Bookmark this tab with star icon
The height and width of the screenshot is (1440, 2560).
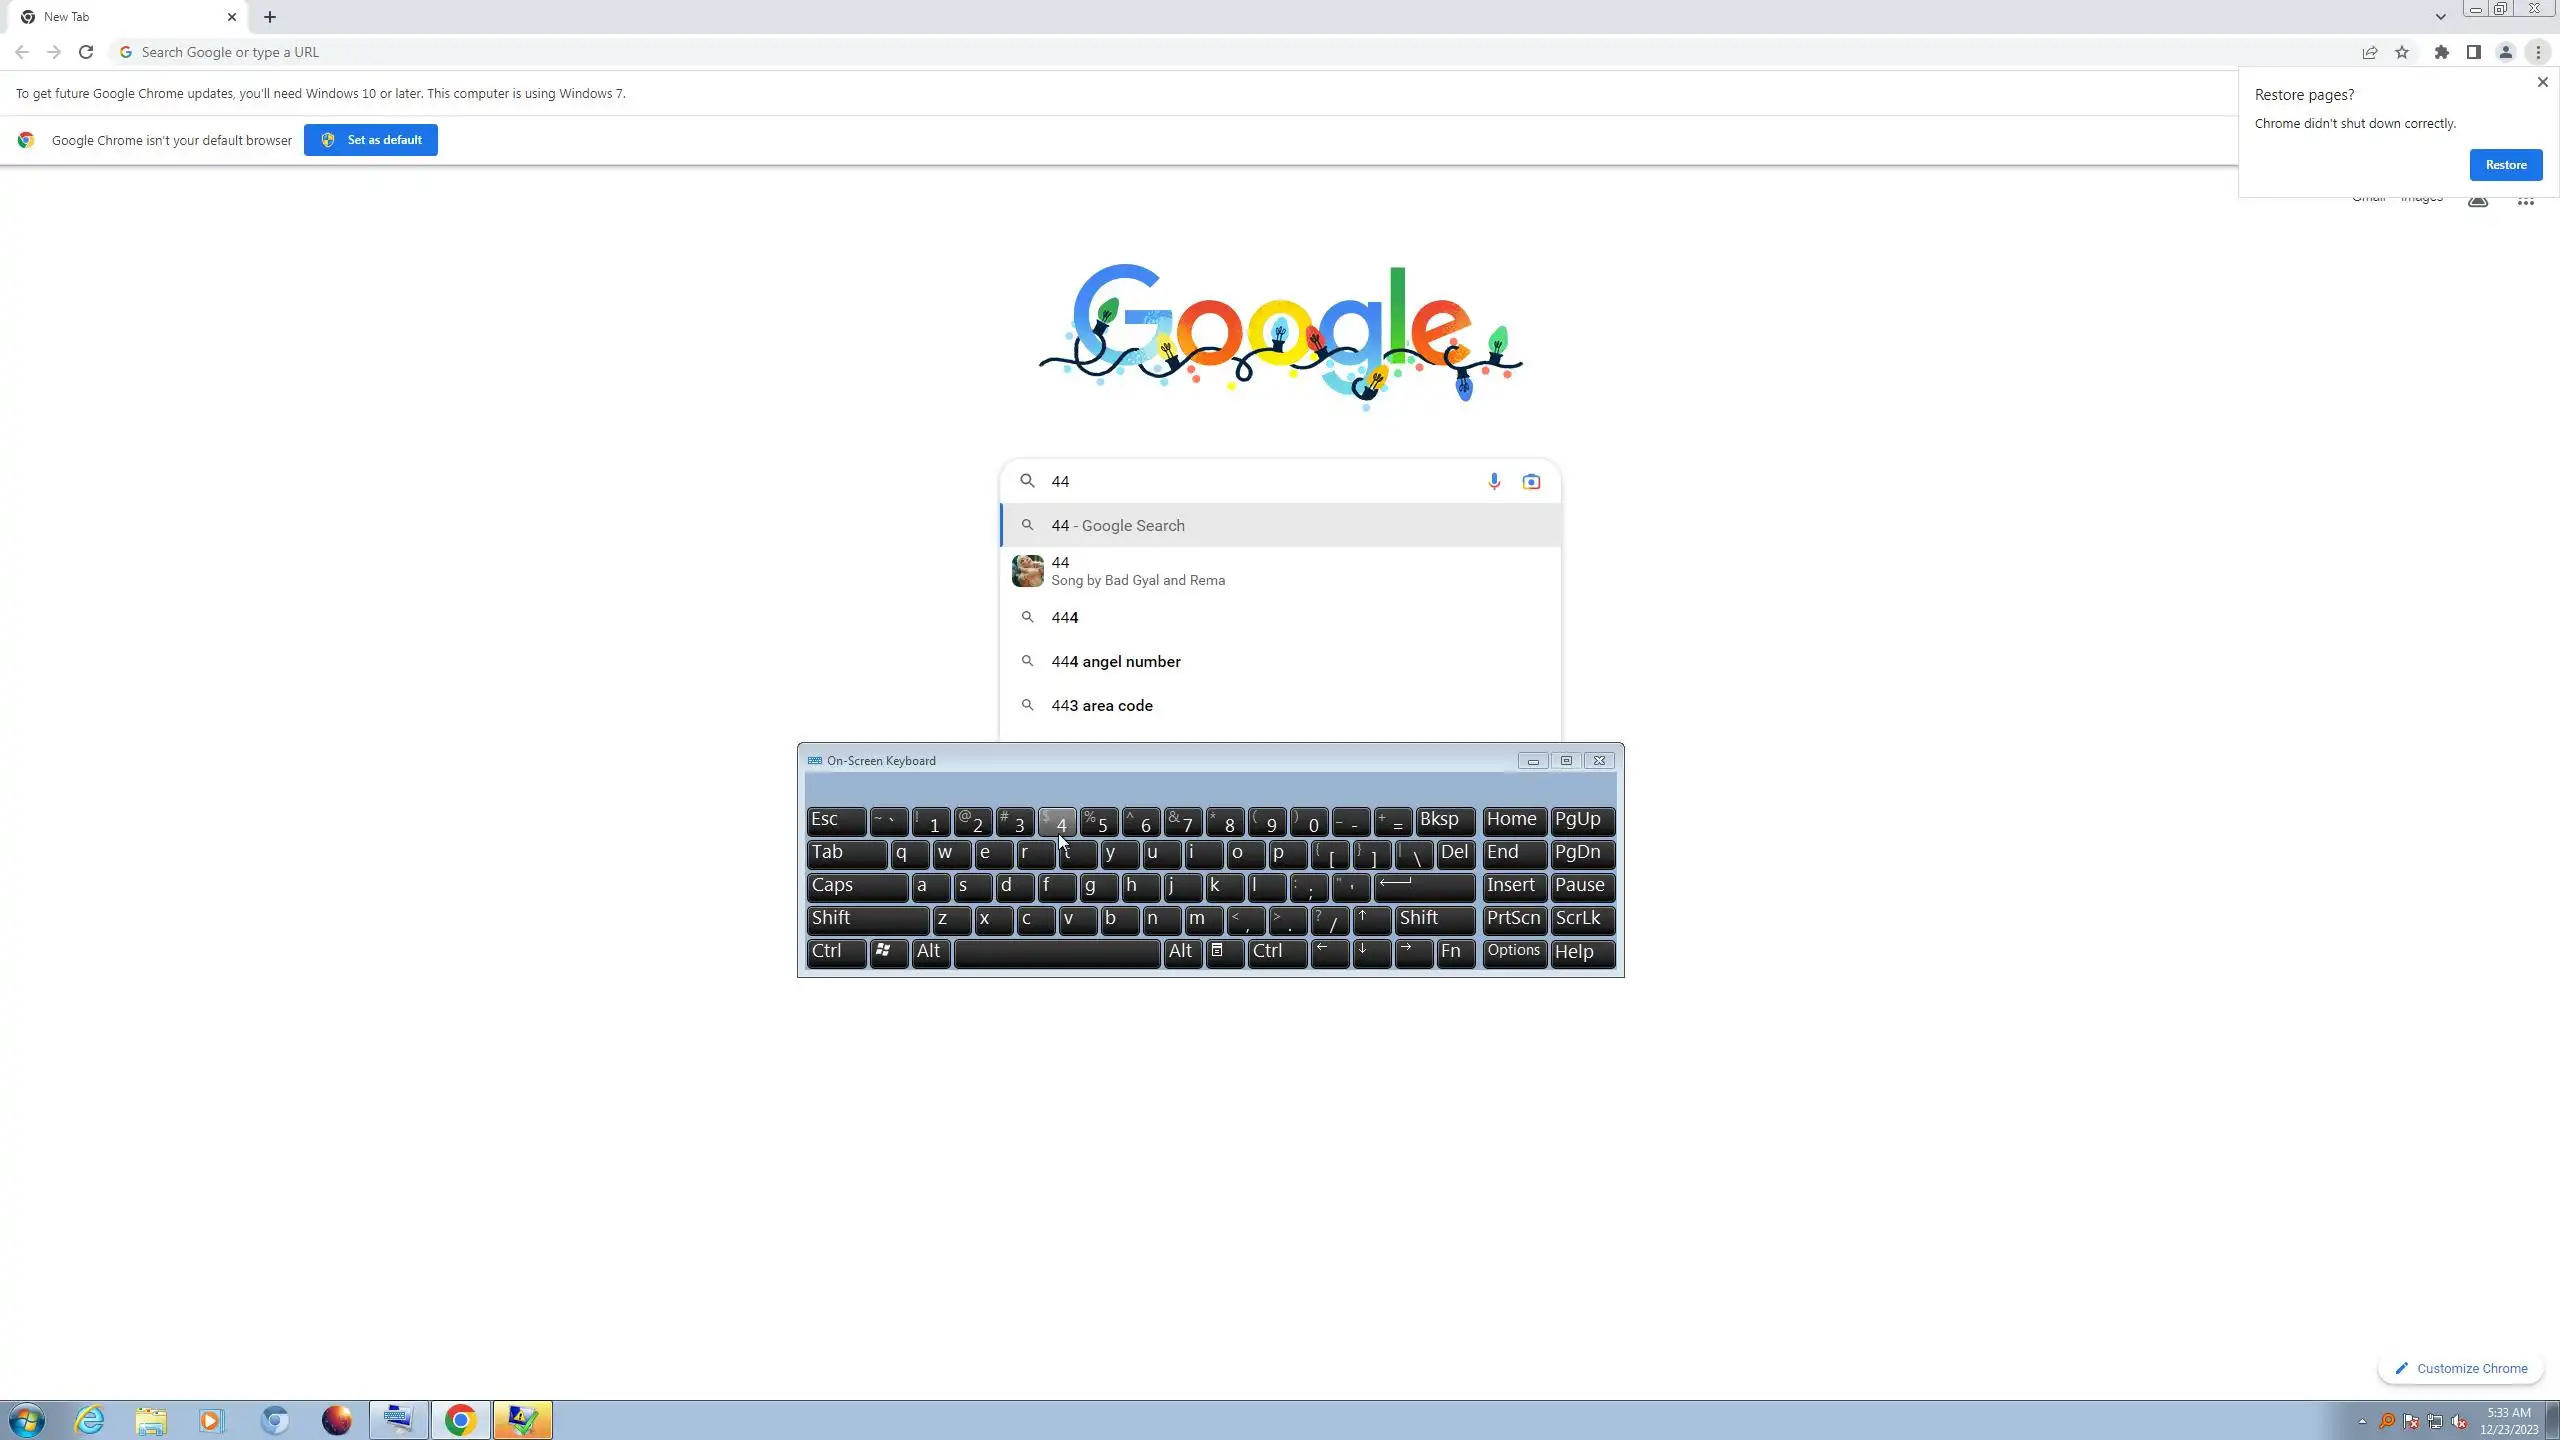coord(2402,52)
